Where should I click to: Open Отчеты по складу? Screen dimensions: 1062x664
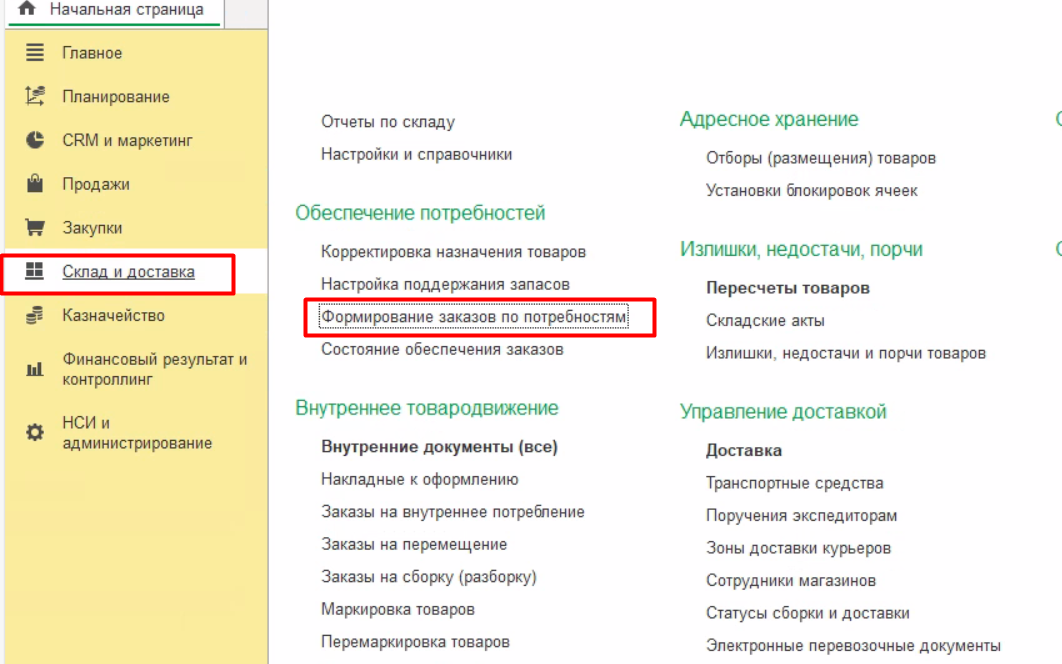(x=388, y=122)
